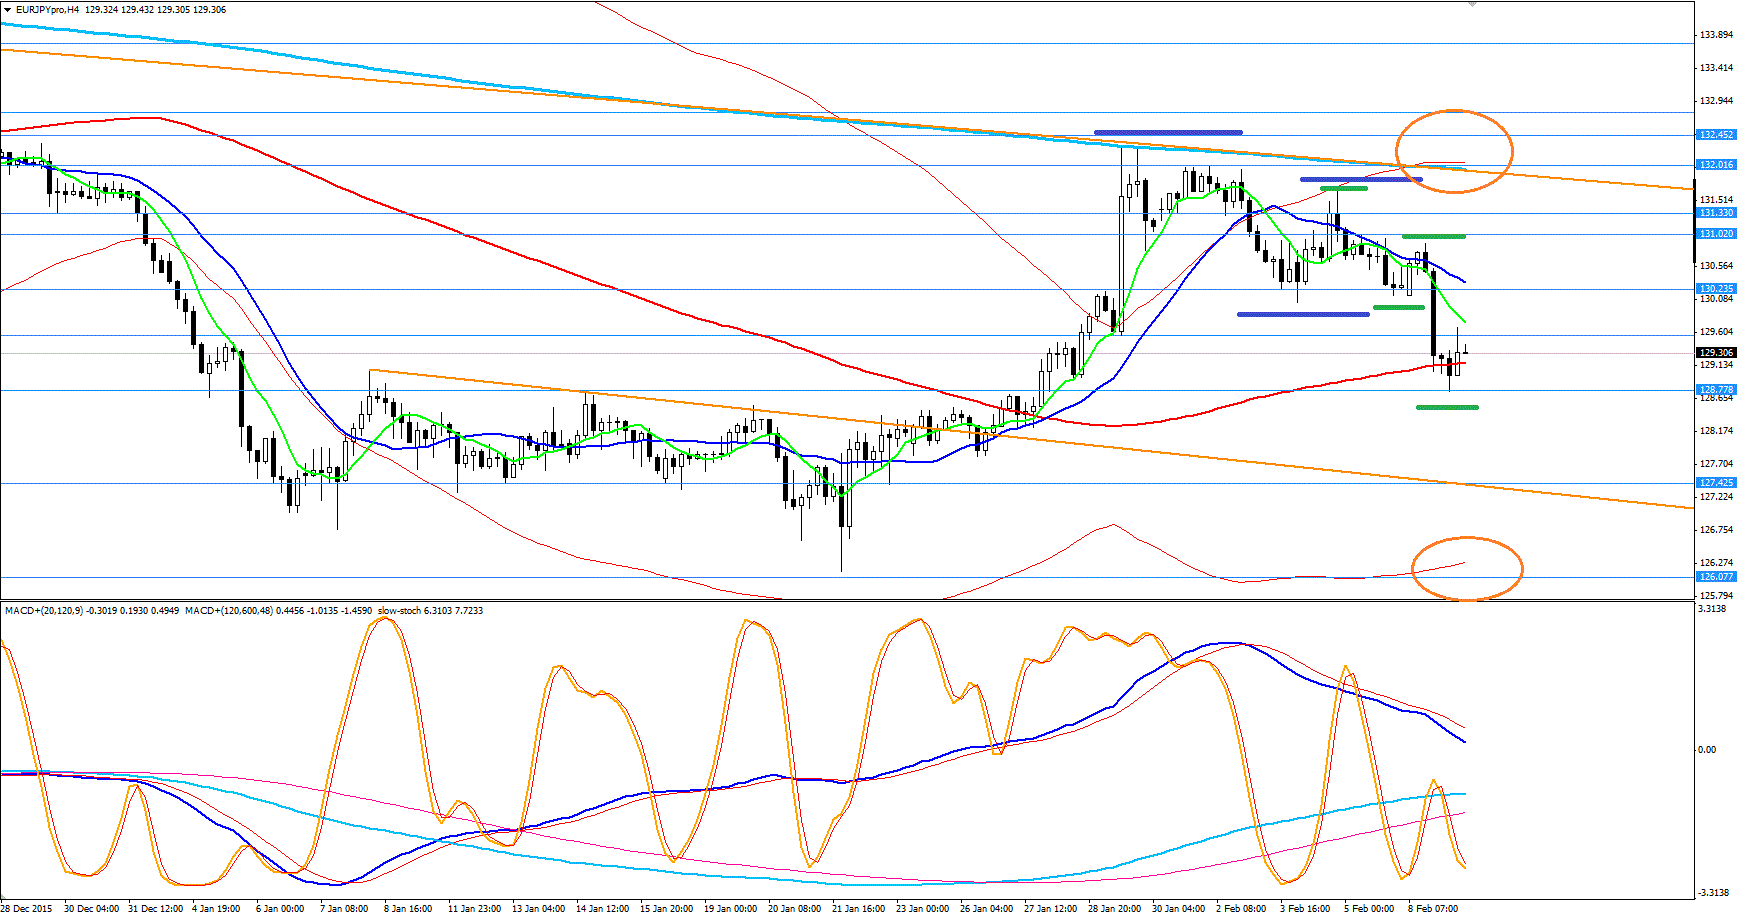Click the 27 Jan 12:00 time label
1737x917 pixels.
pos(1050,909)
